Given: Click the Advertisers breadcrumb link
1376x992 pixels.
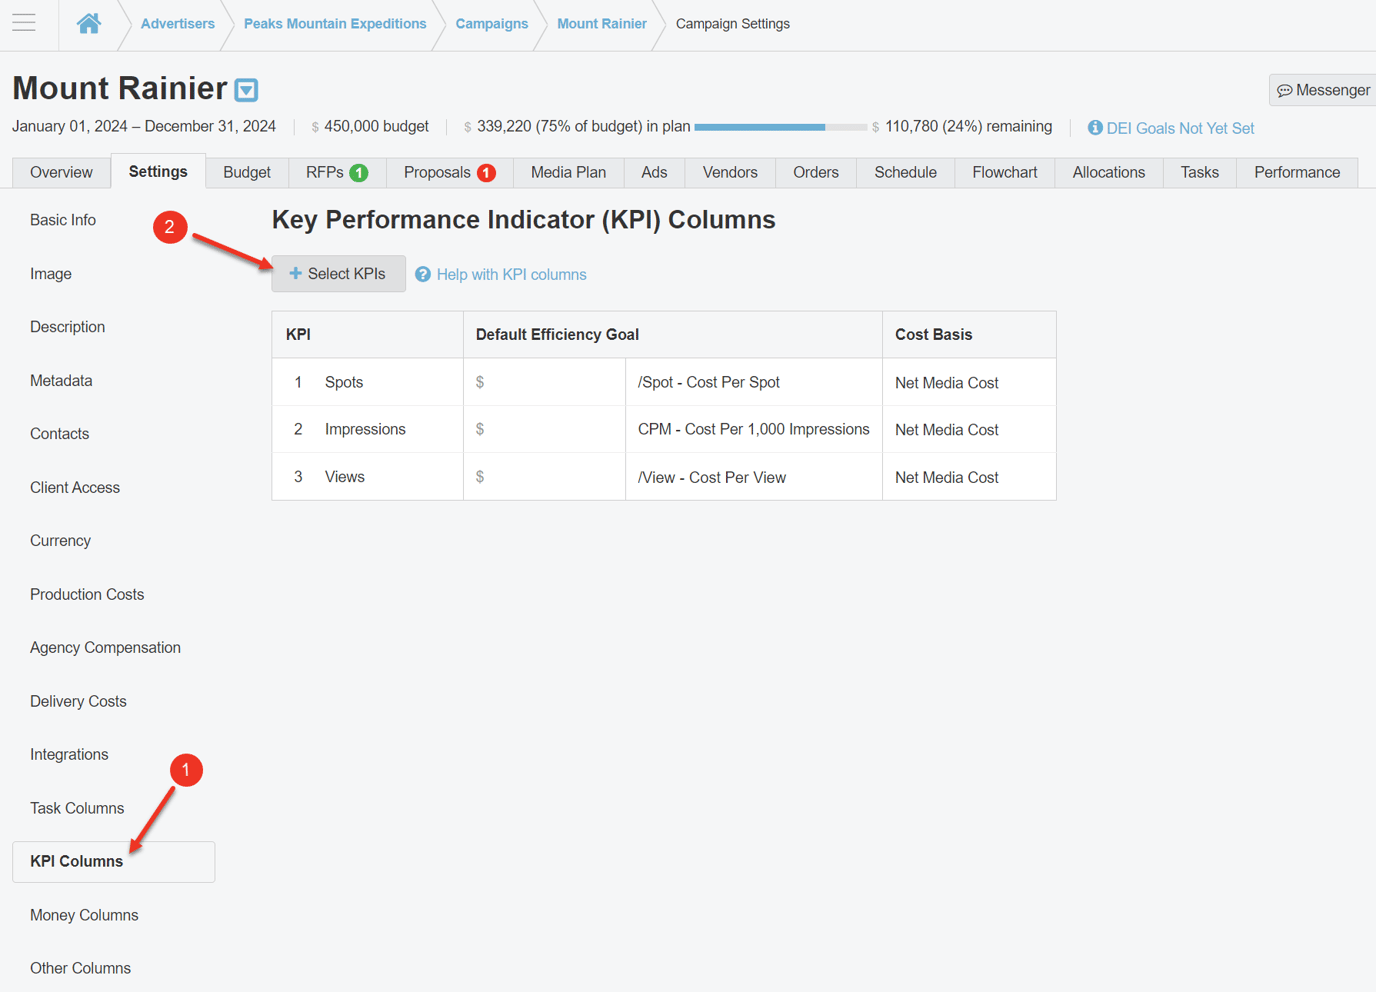Looking at the screenshot, I should 177,22.
